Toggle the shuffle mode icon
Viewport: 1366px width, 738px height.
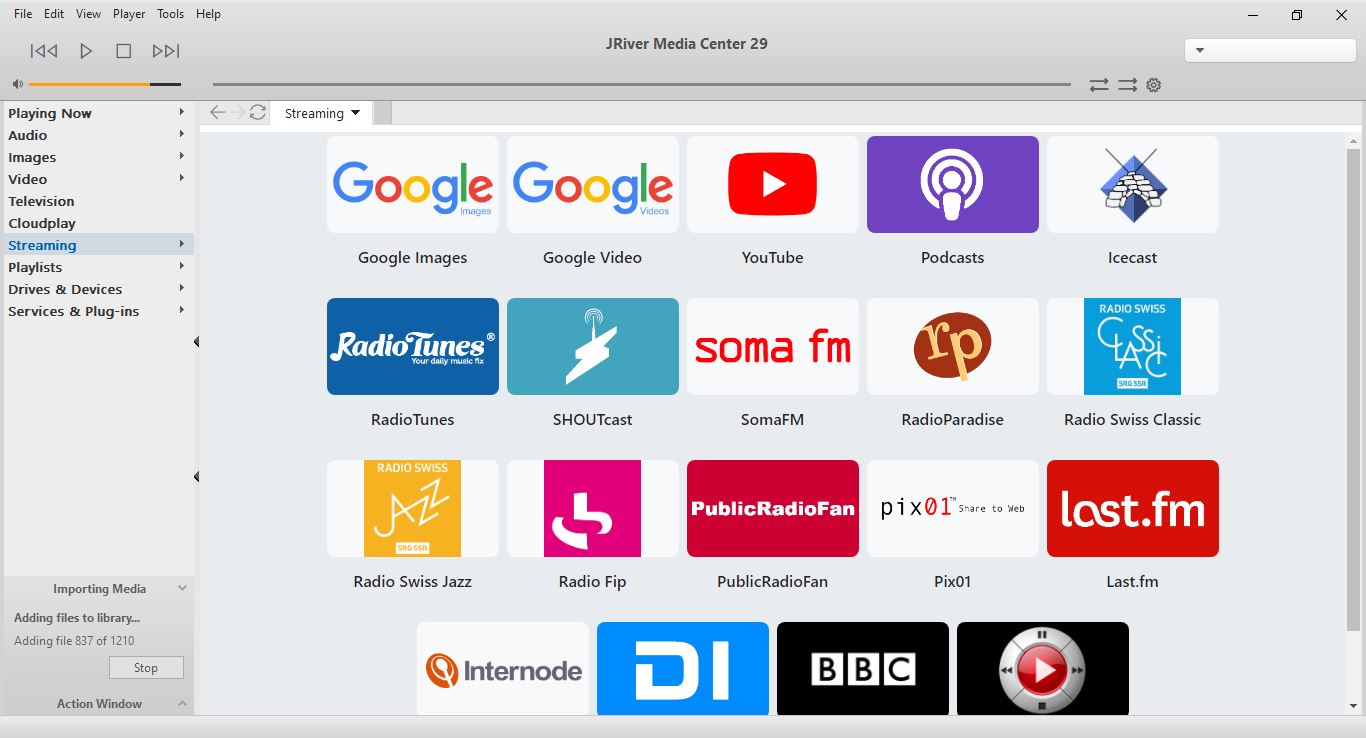1128,85
